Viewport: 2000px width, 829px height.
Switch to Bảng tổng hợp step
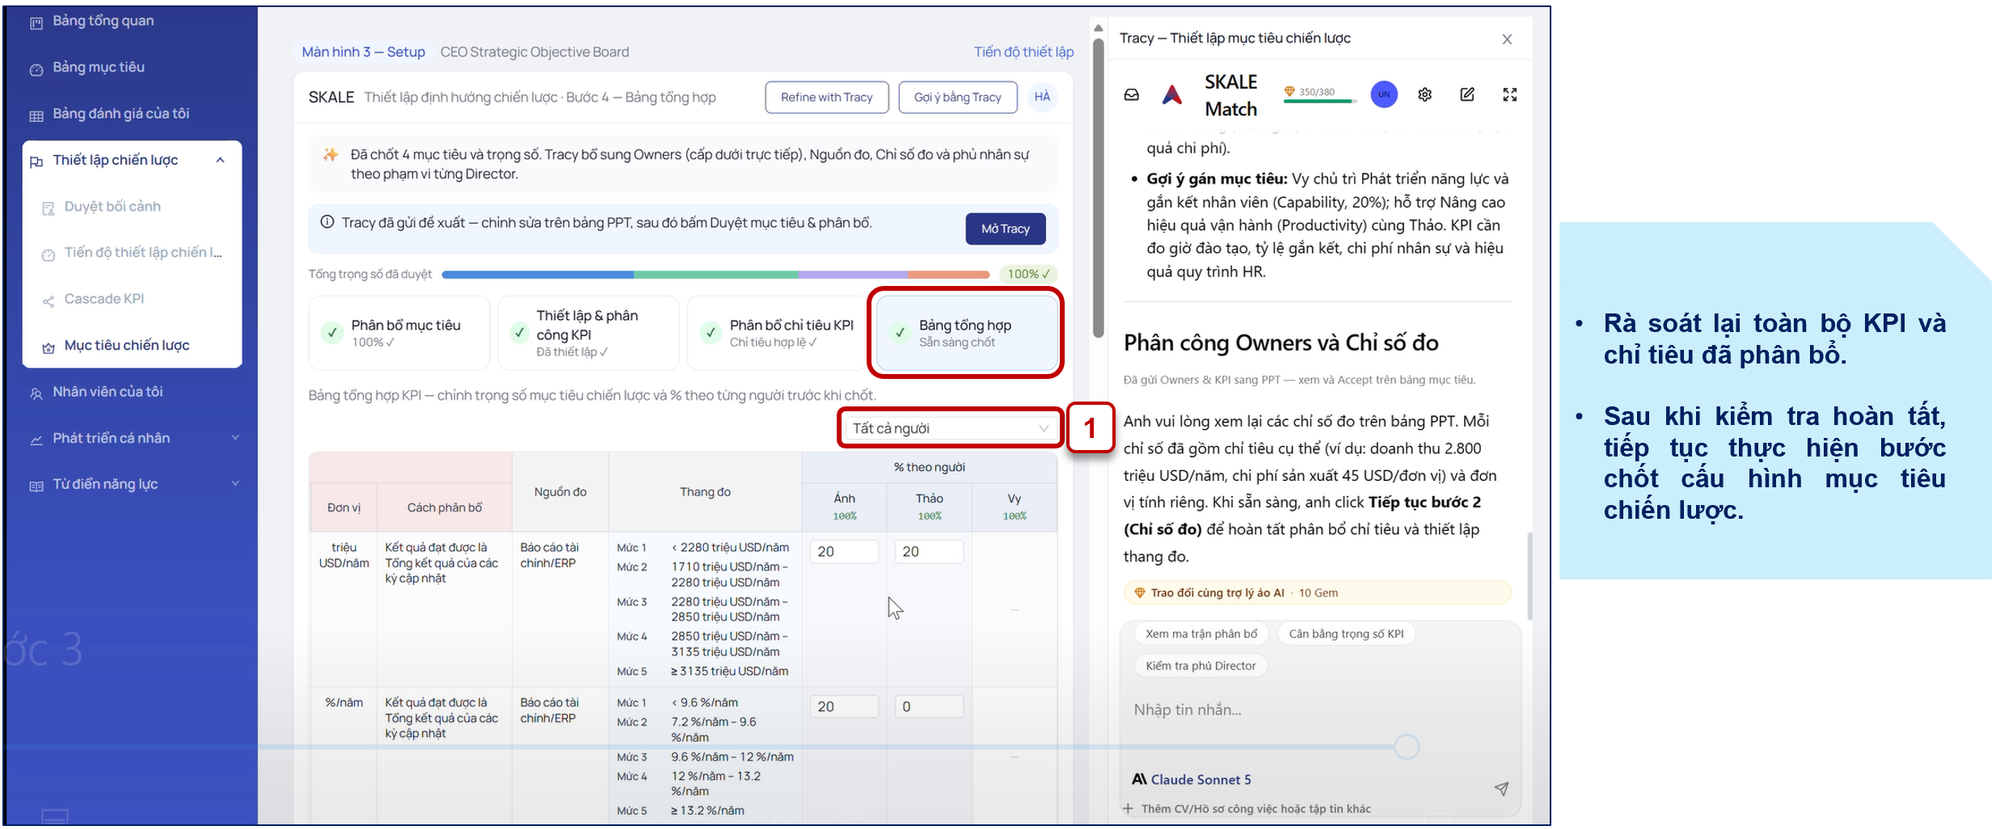(966, 333)
